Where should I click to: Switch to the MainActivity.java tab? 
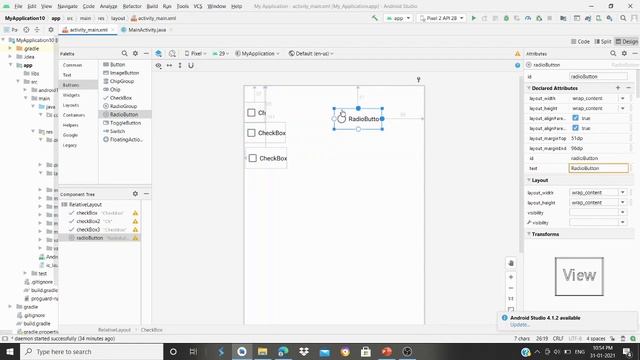point(147,30)
